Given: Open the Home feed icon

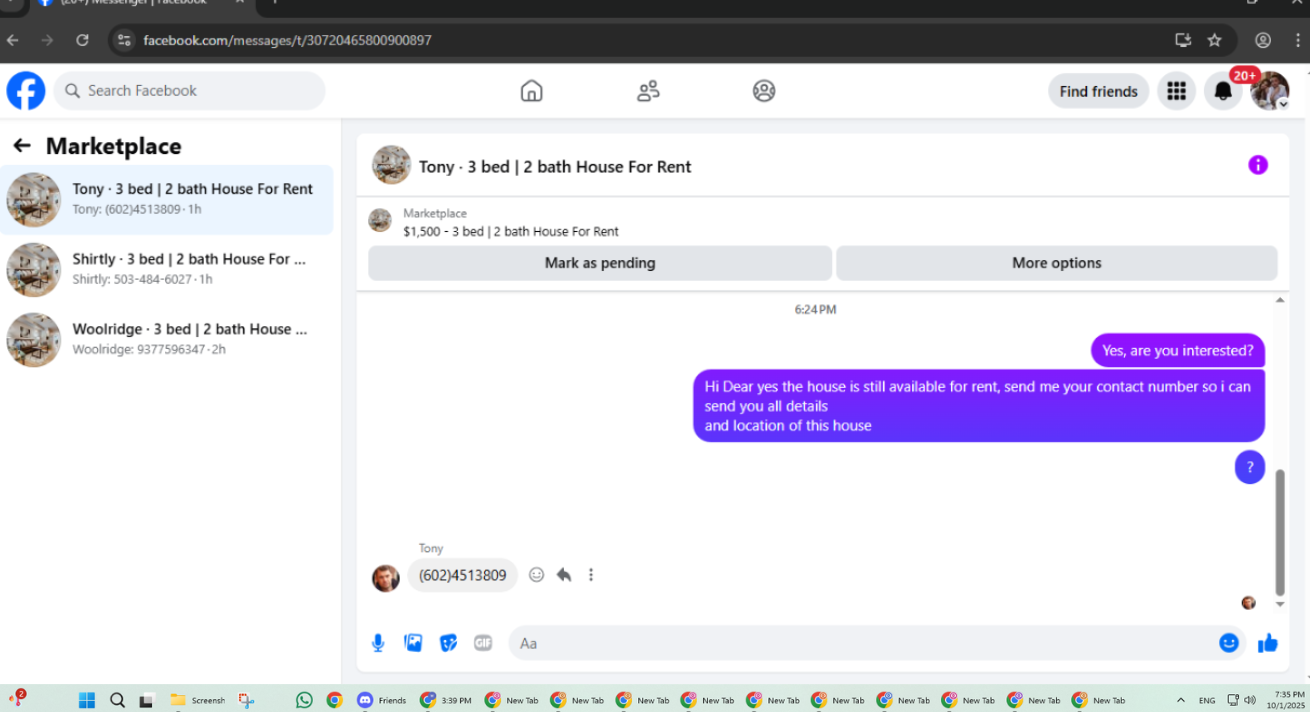Looking at the screenshot, I should click(532, 91).
